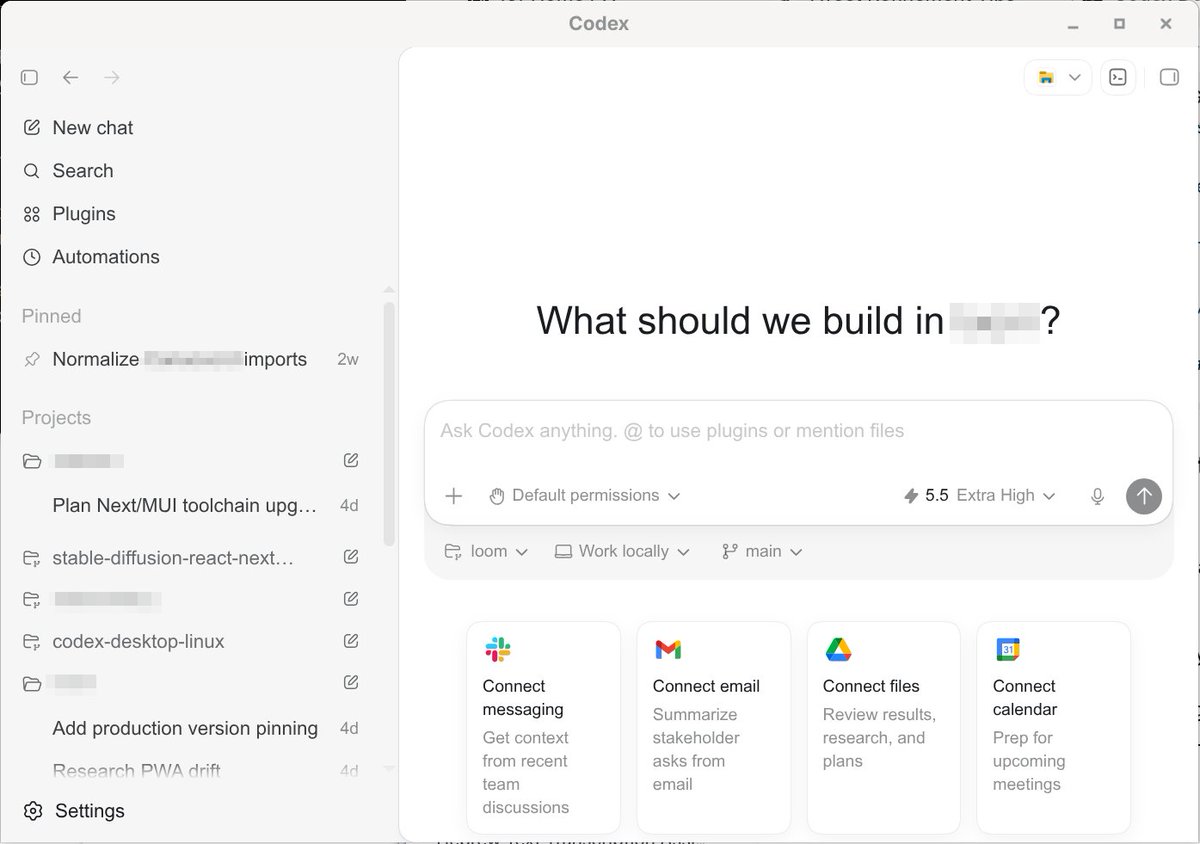
Task: Click the Automations clock icon
Action: click(x=32, y=257)
